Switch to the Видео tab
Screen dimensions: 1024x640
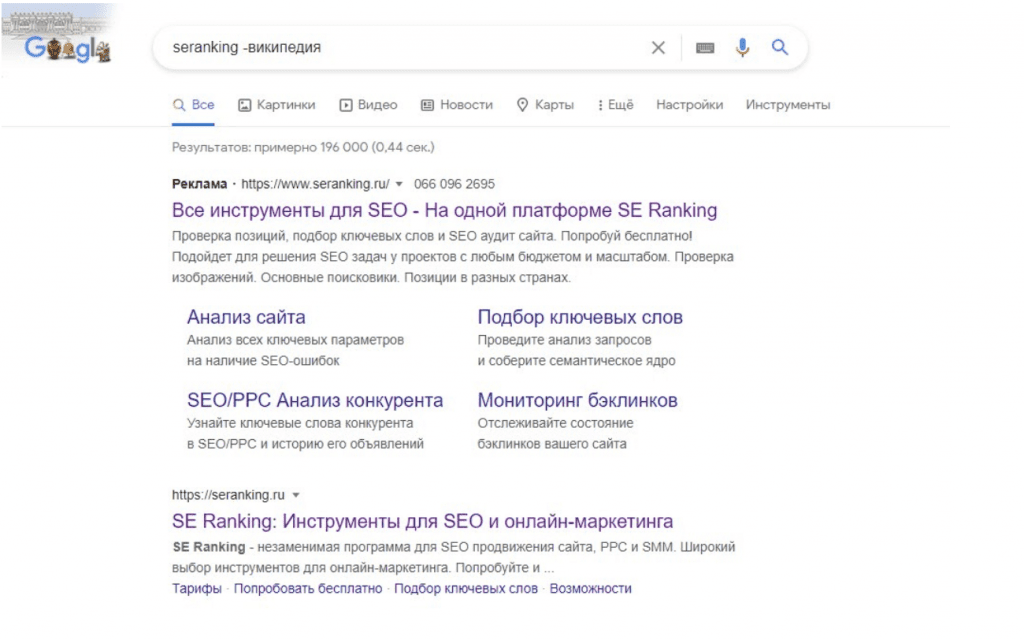tap(368, 105)
